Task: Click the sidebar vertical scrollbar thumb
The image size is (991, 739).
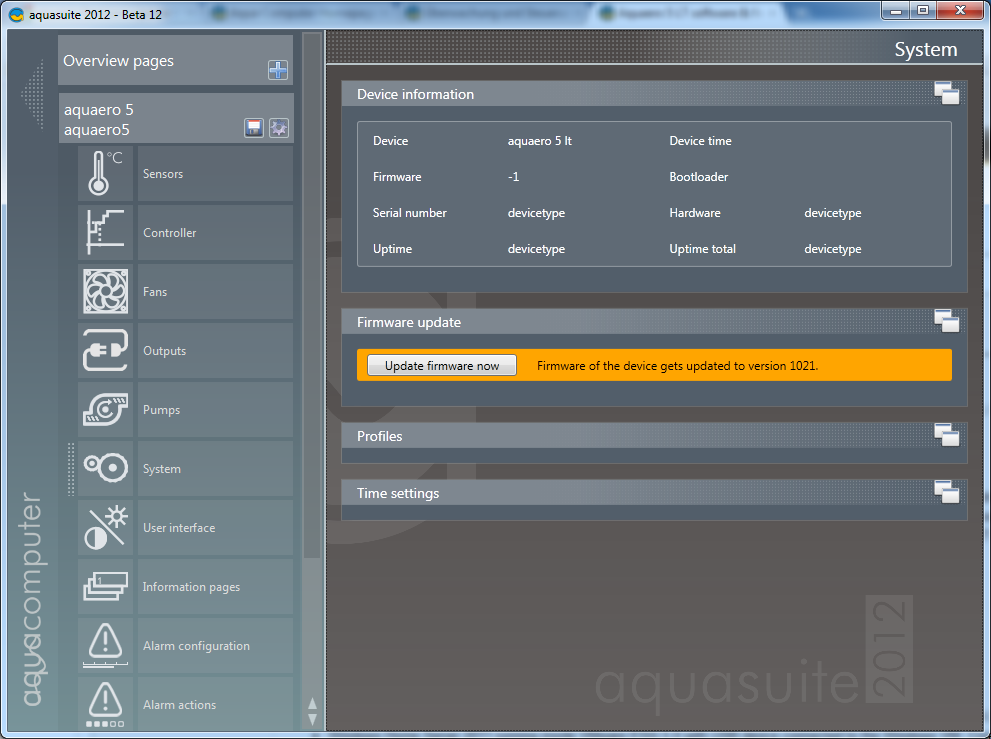Action: coord(312,296)
